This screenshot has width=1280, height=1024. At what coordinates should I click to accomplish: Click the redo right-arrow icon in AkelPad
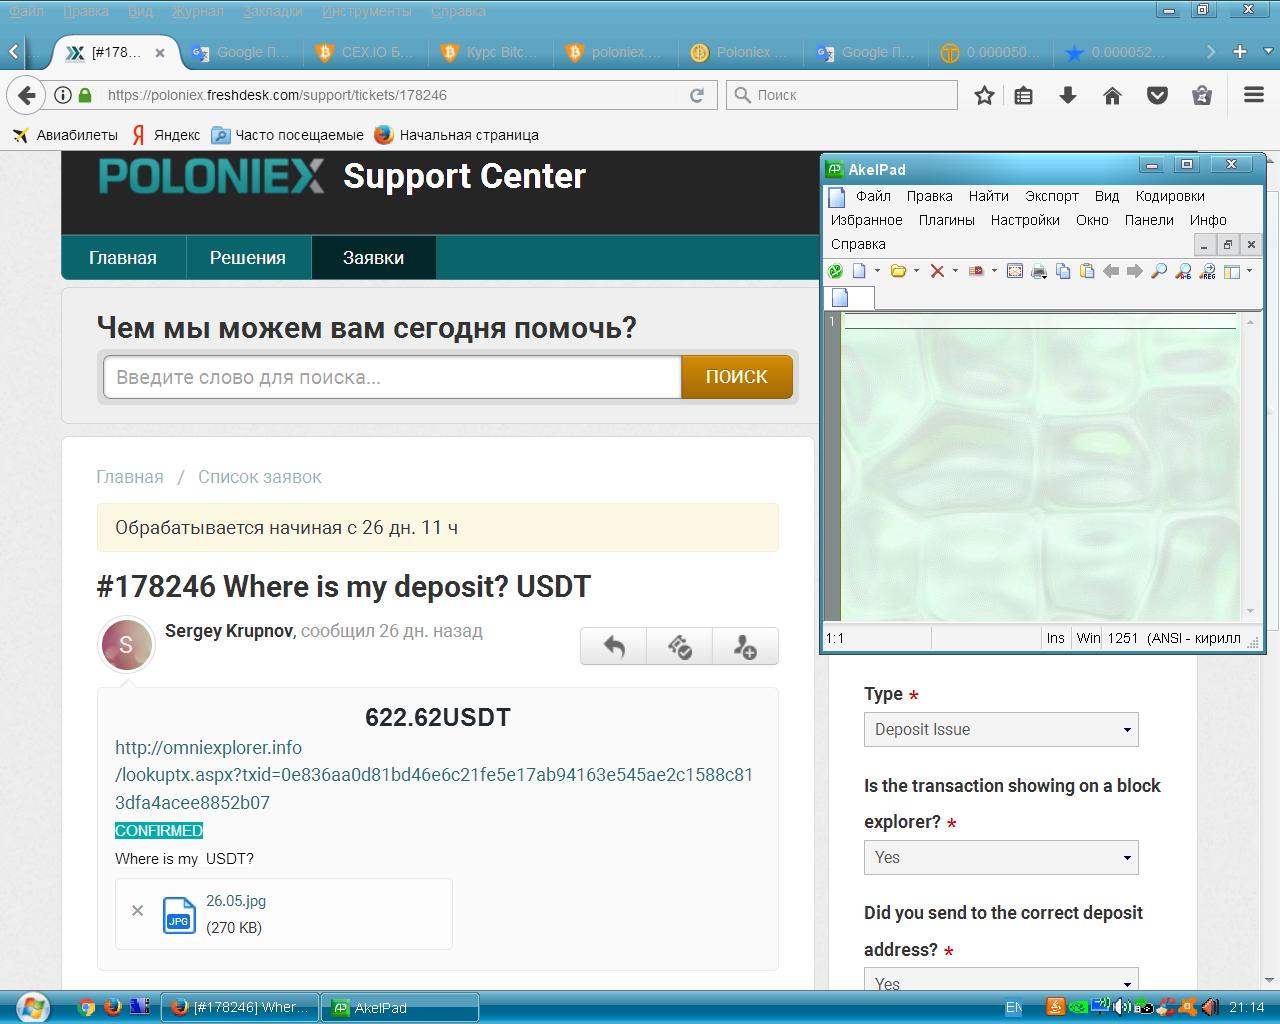(1135, 271)
